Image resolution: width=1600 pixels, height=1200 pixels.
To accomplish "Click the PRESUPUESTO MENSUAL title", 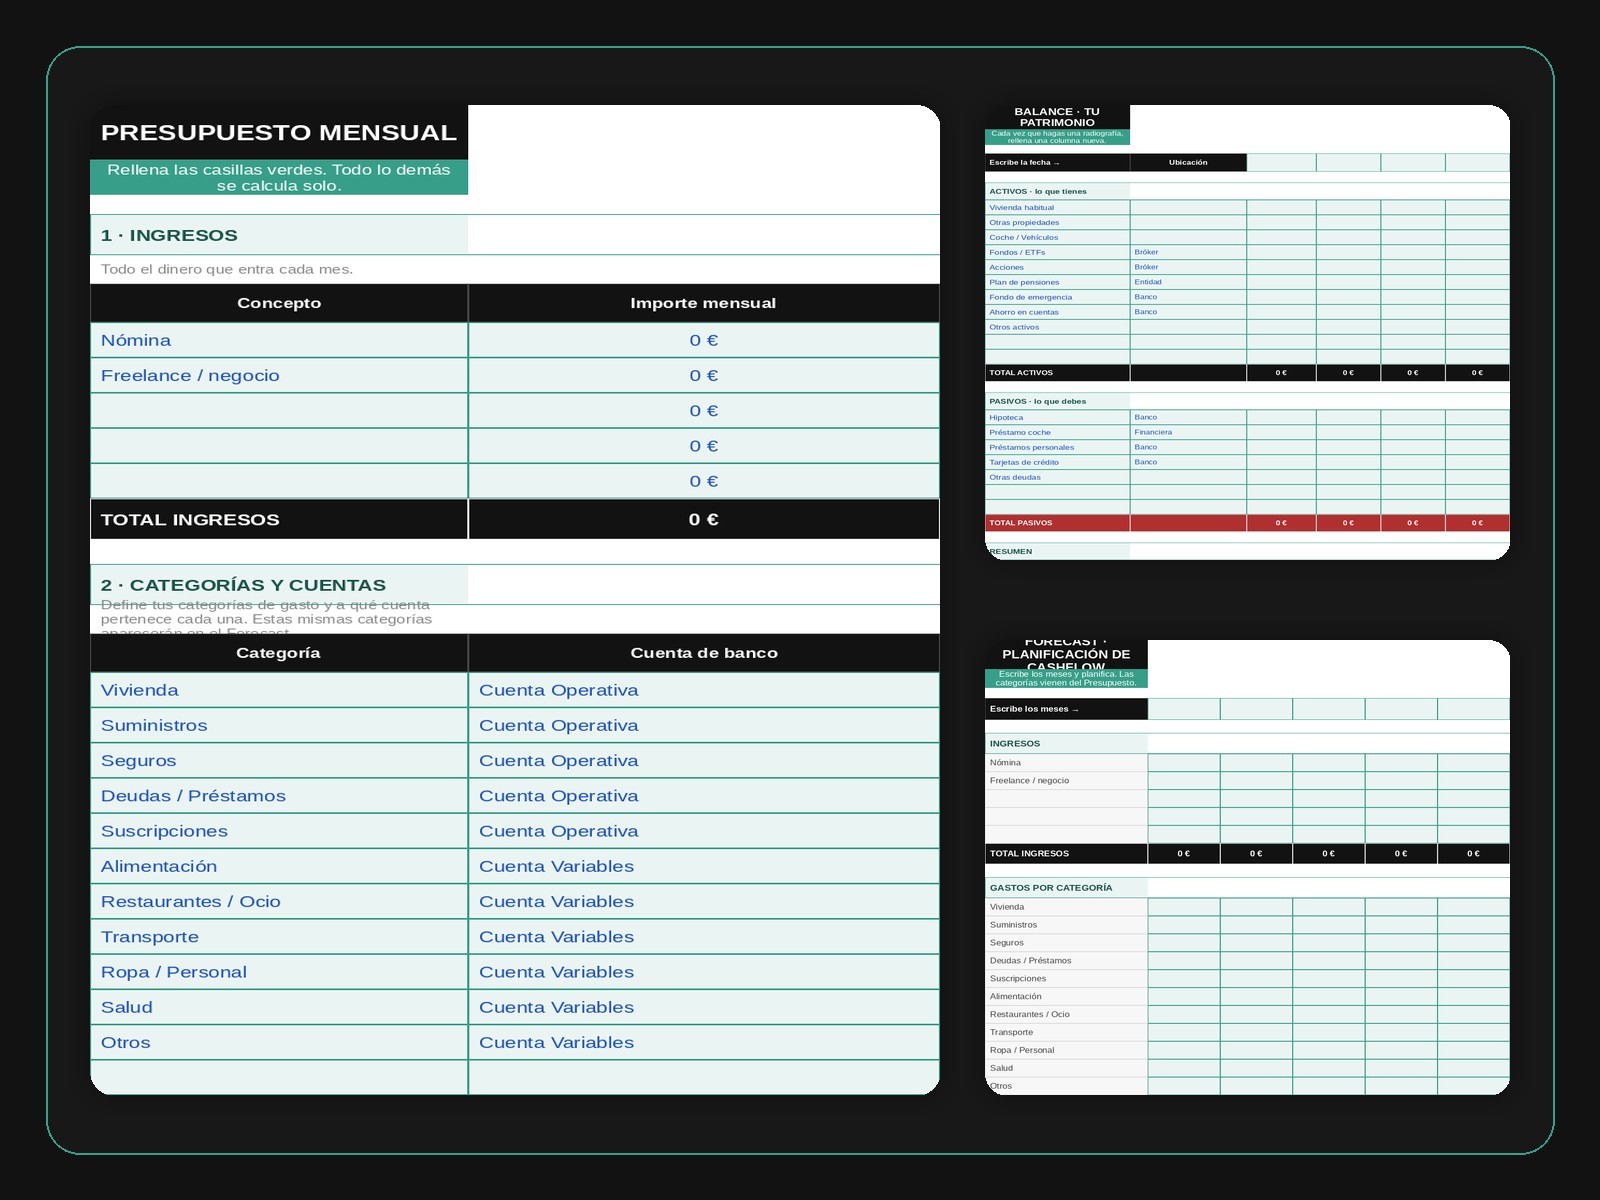I will click(279, 132).
